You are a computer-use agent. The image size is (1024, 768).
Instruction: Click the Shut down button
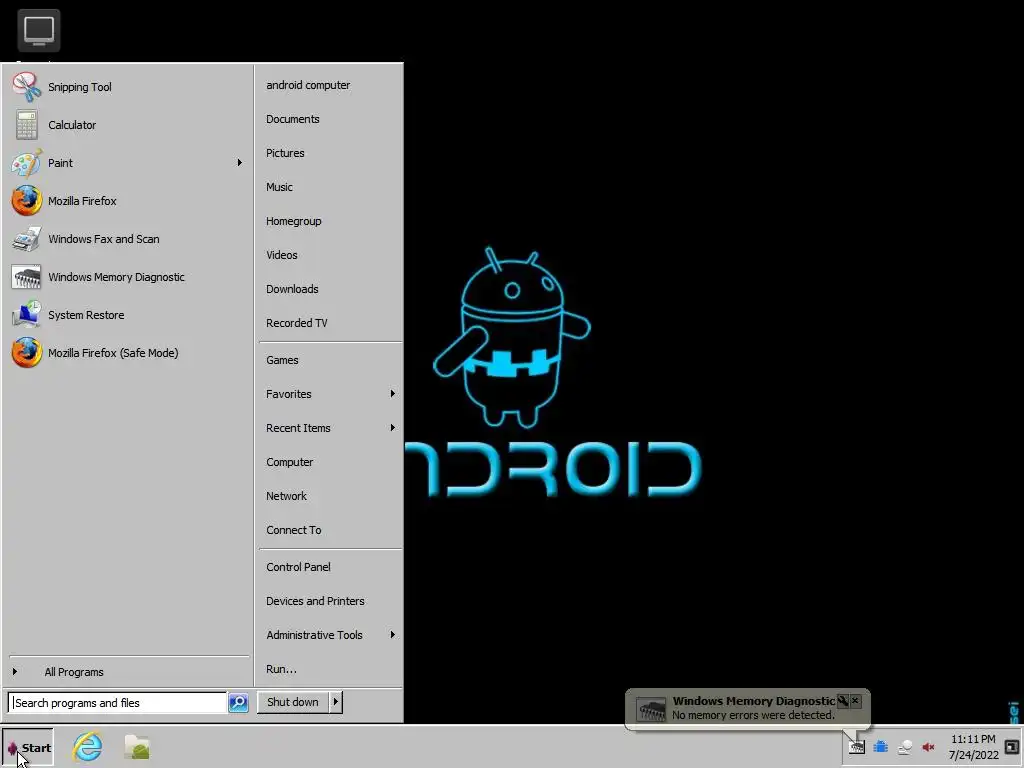[x=293, y=702]
